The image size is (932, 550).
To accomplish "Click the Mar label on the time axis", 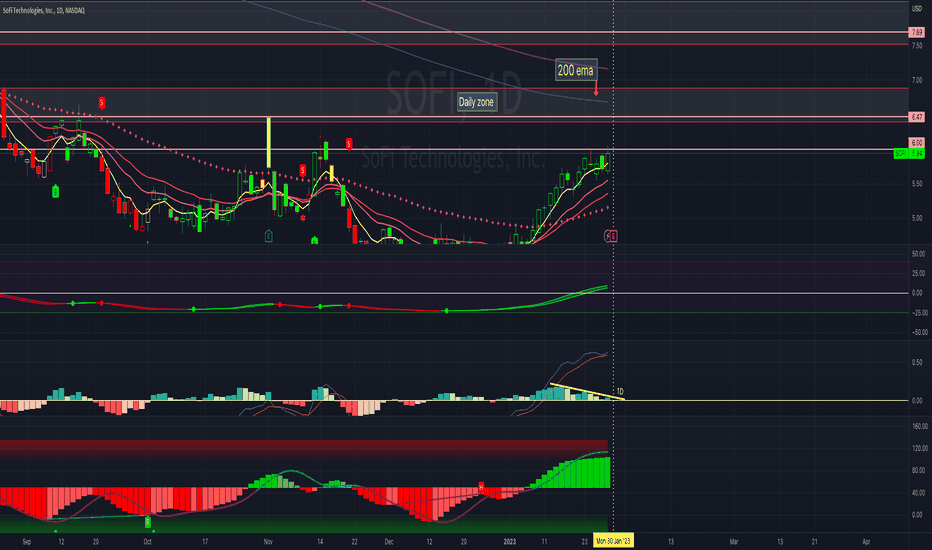I will pyautogui.click(x=734, y=542).
